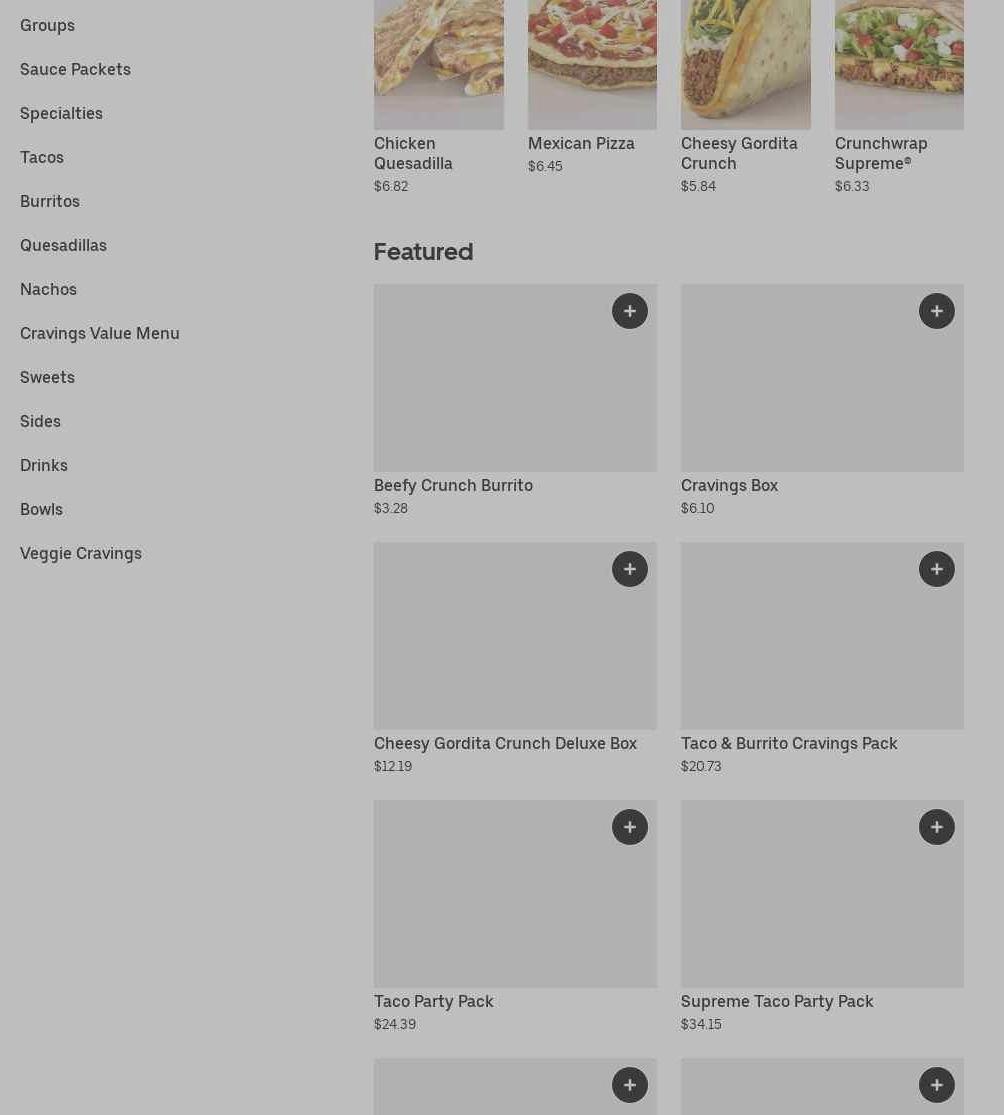The image size is (1004, 1115).
Task: Add Taco Party Pack with plus icon
Action: [629, 827]
